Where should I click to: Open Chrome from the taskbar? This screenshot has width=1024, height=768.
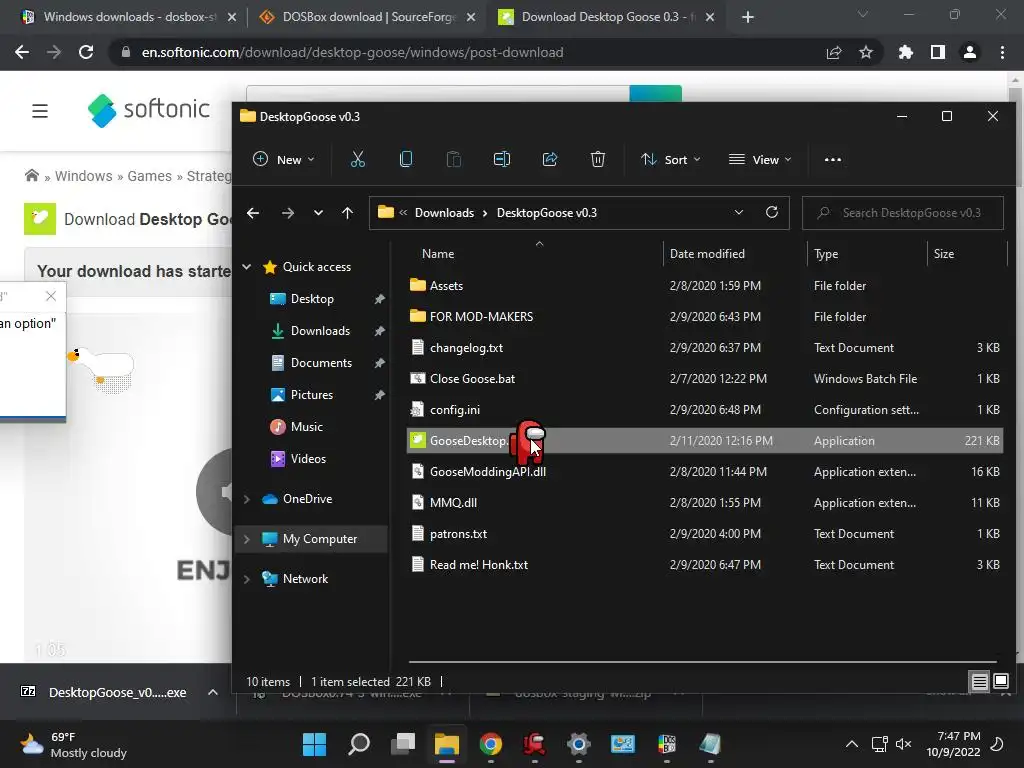(490, 744)
